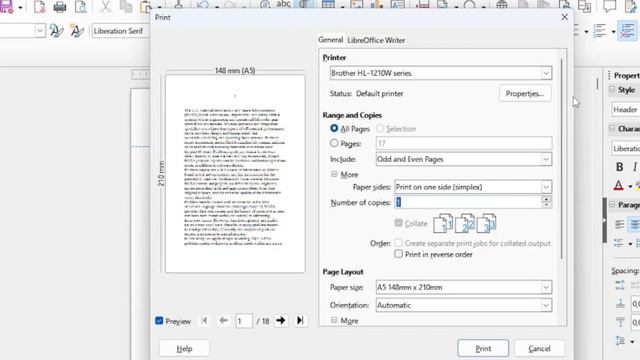Click the Cancel button
Screen dimensions: 640x360
point(539,348)
